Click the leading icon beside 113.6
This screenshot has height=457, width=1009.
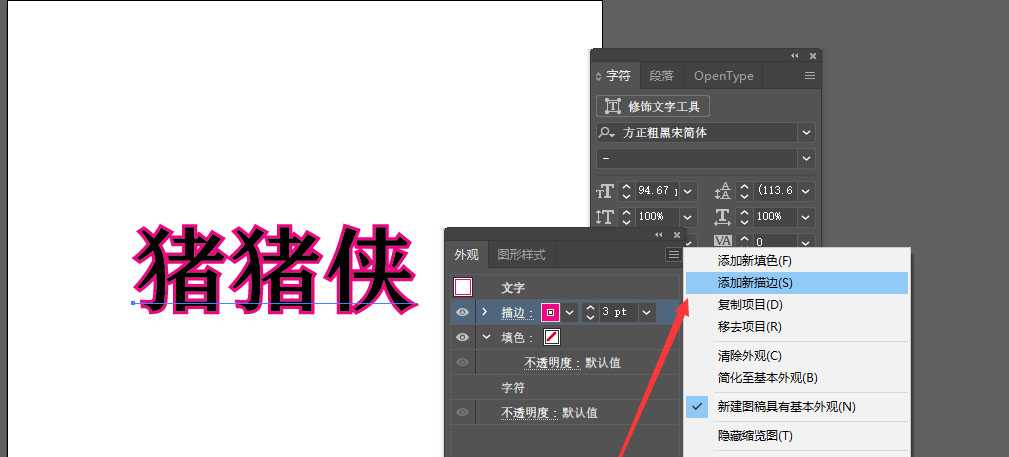point(723,191)
